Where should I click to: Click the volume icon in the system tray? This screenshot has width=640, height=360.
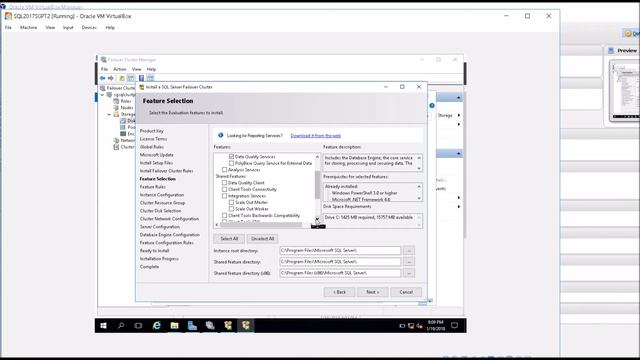[419, 326]
